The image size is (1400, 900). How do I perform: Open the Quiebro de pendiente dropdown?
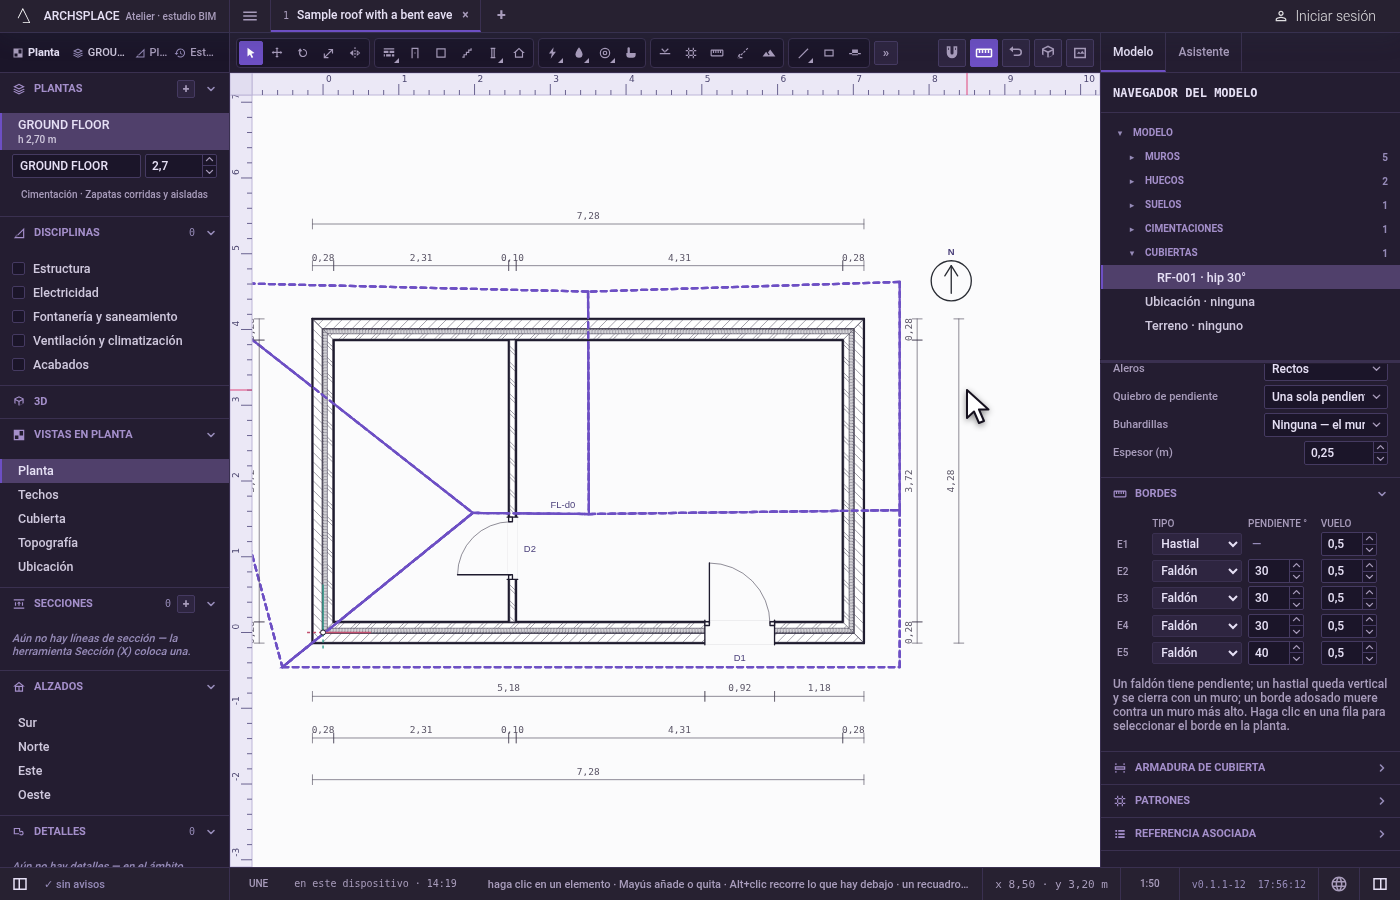pyautogui.click(x=1325, y=397)
